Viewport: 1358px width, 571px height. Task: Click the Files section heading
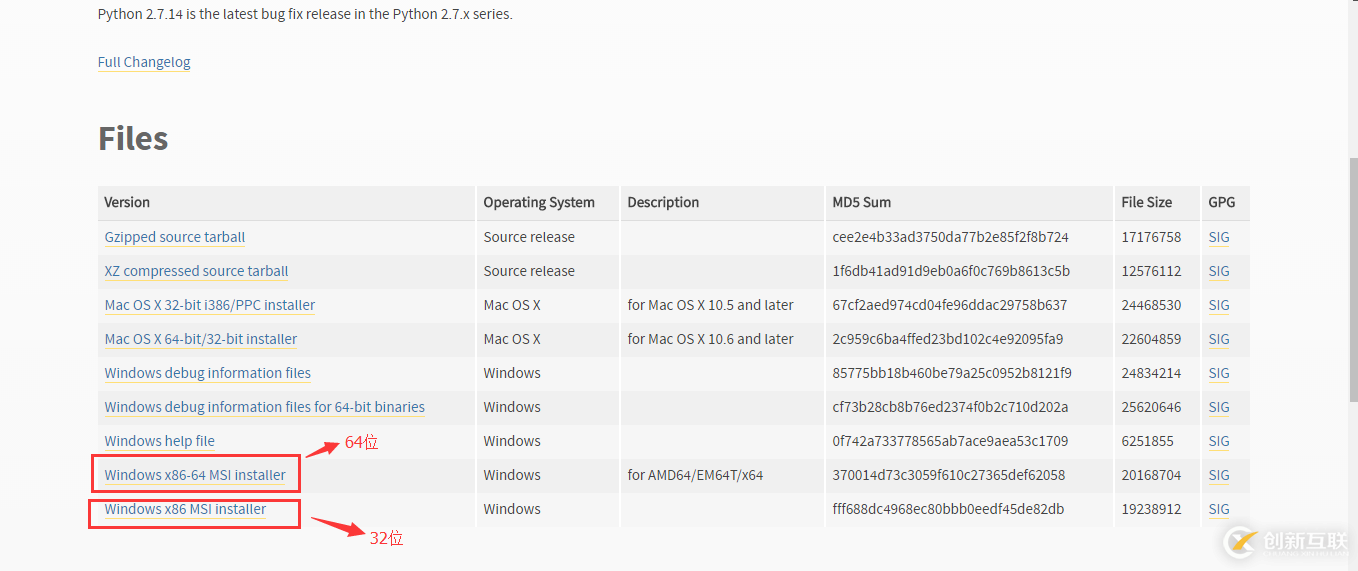[x=133, y=138]
